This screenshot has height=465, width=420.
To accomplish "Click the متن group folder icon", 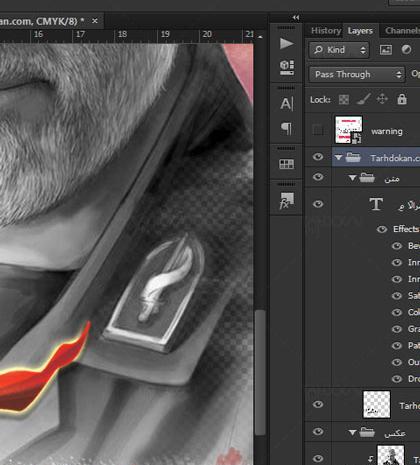I will tap(367, 178).
